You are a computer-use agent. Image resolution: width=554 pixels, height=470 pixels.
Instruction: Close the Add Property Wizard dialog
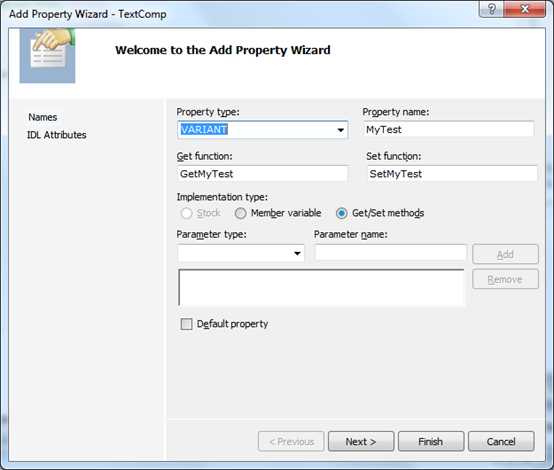525,9
